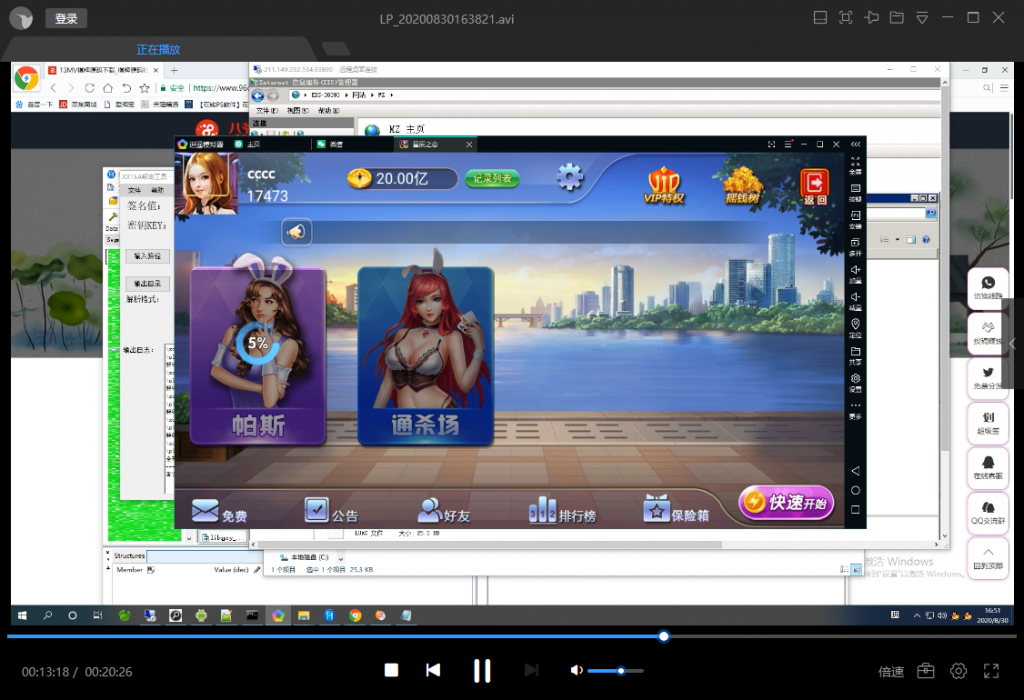Click the video seek bar handle
The width and height of the screenshot is (1024, 700).
tap(663, 636)
